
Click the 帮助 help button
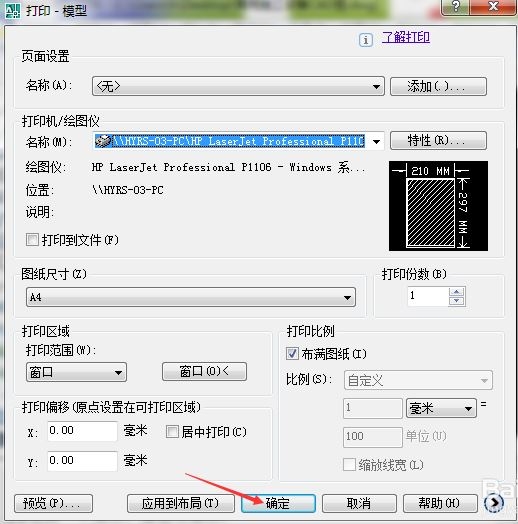(x=440, y=503)
